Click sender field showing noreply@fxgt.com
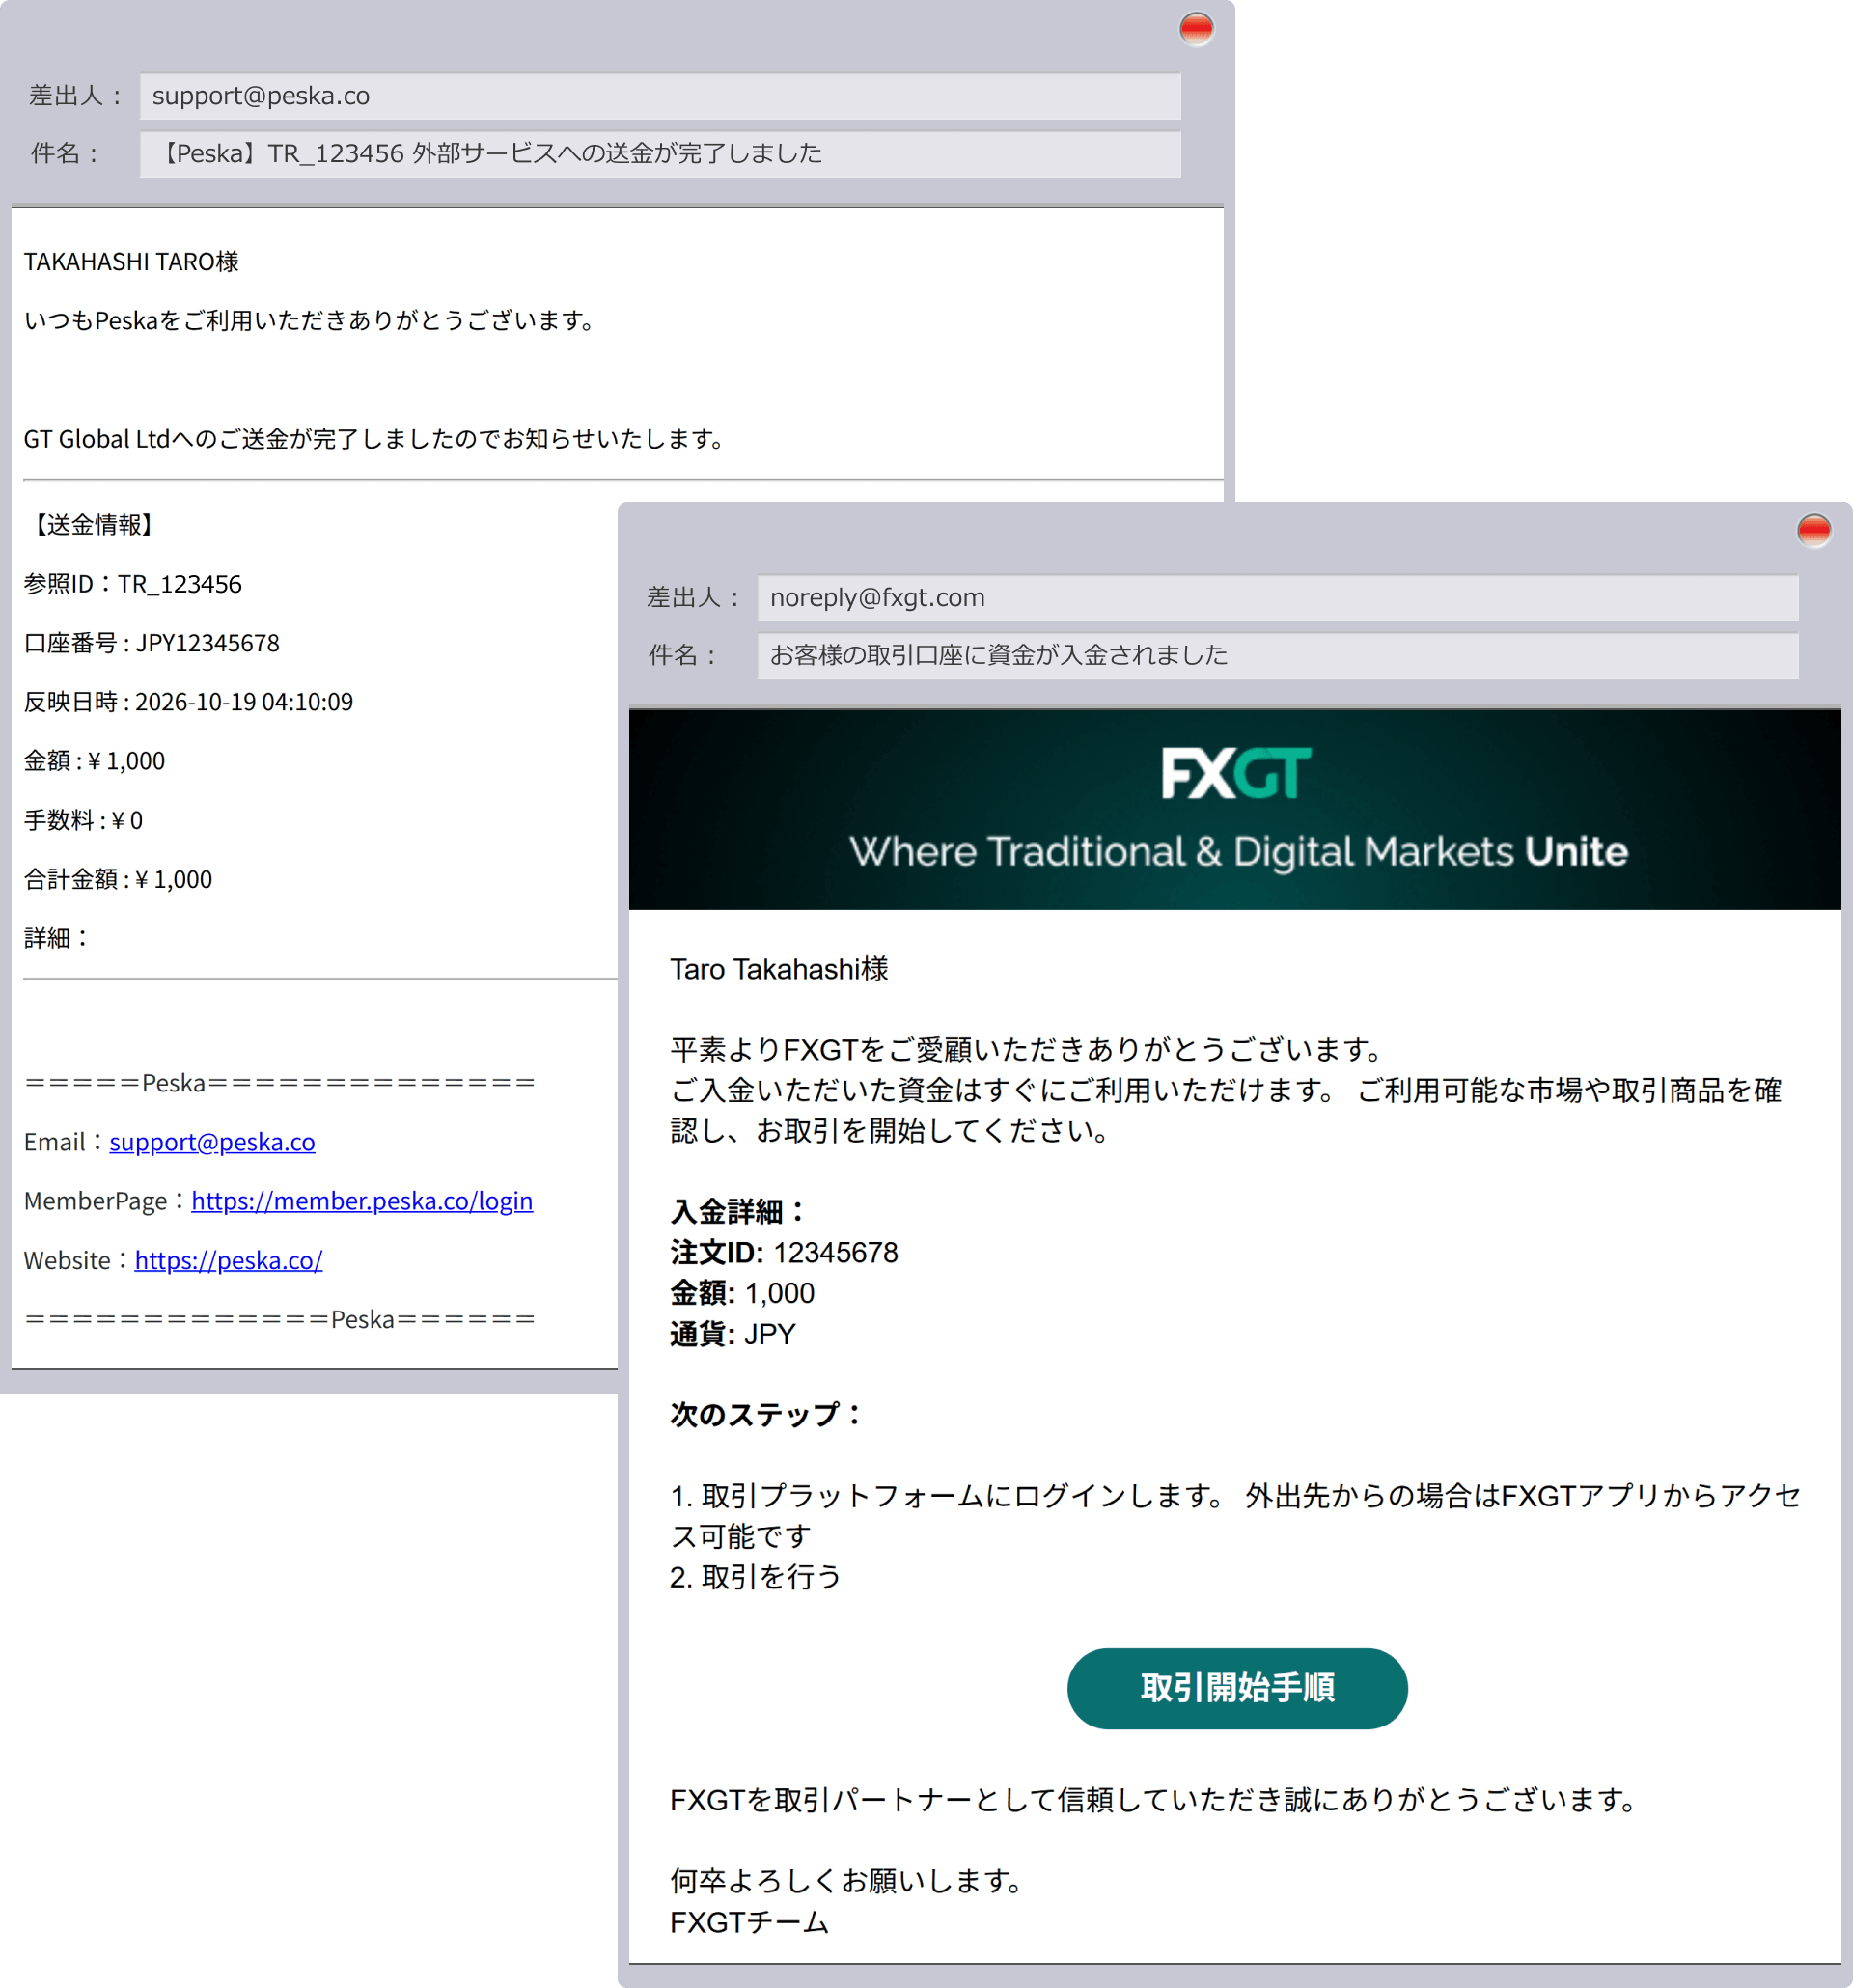1853x1988 pixels. point(1278,598)
